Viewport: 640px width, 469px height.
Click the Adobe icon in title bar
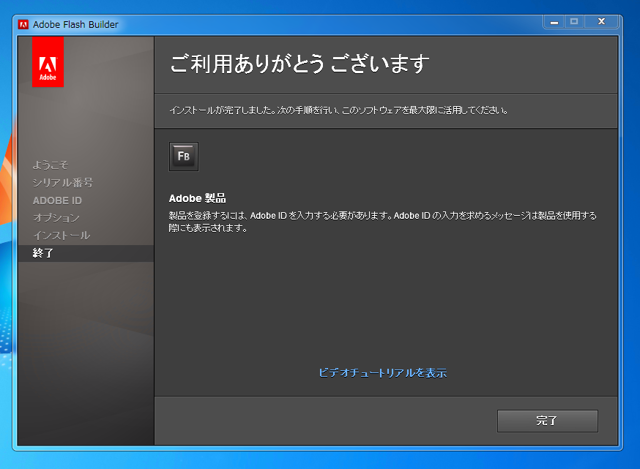click(23, 25)
